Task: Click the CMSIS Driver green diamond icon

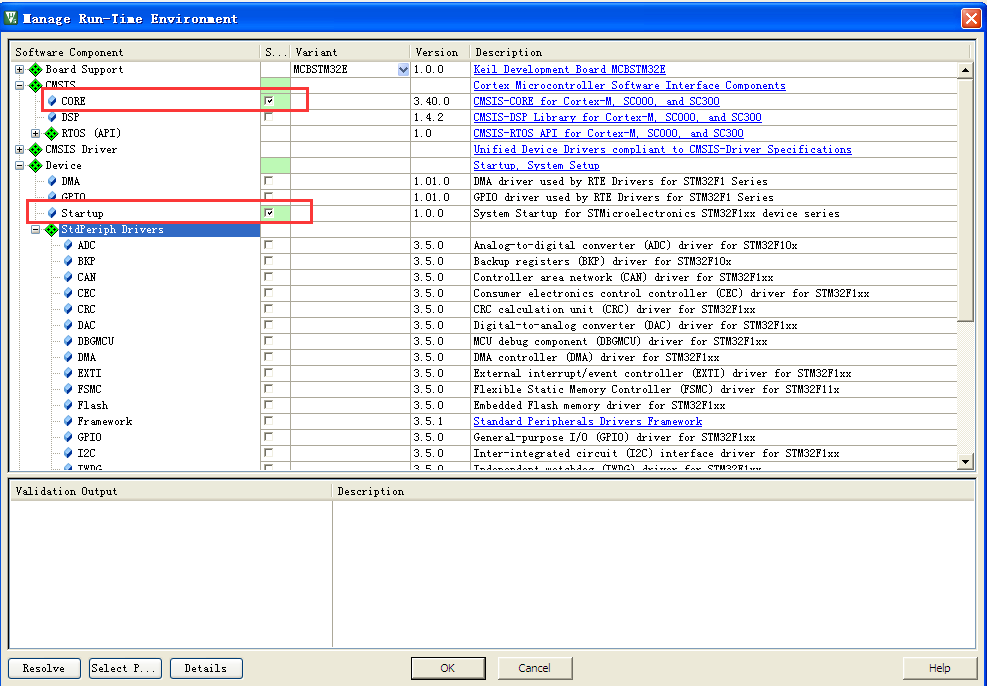Action: (x=36, y=149)
